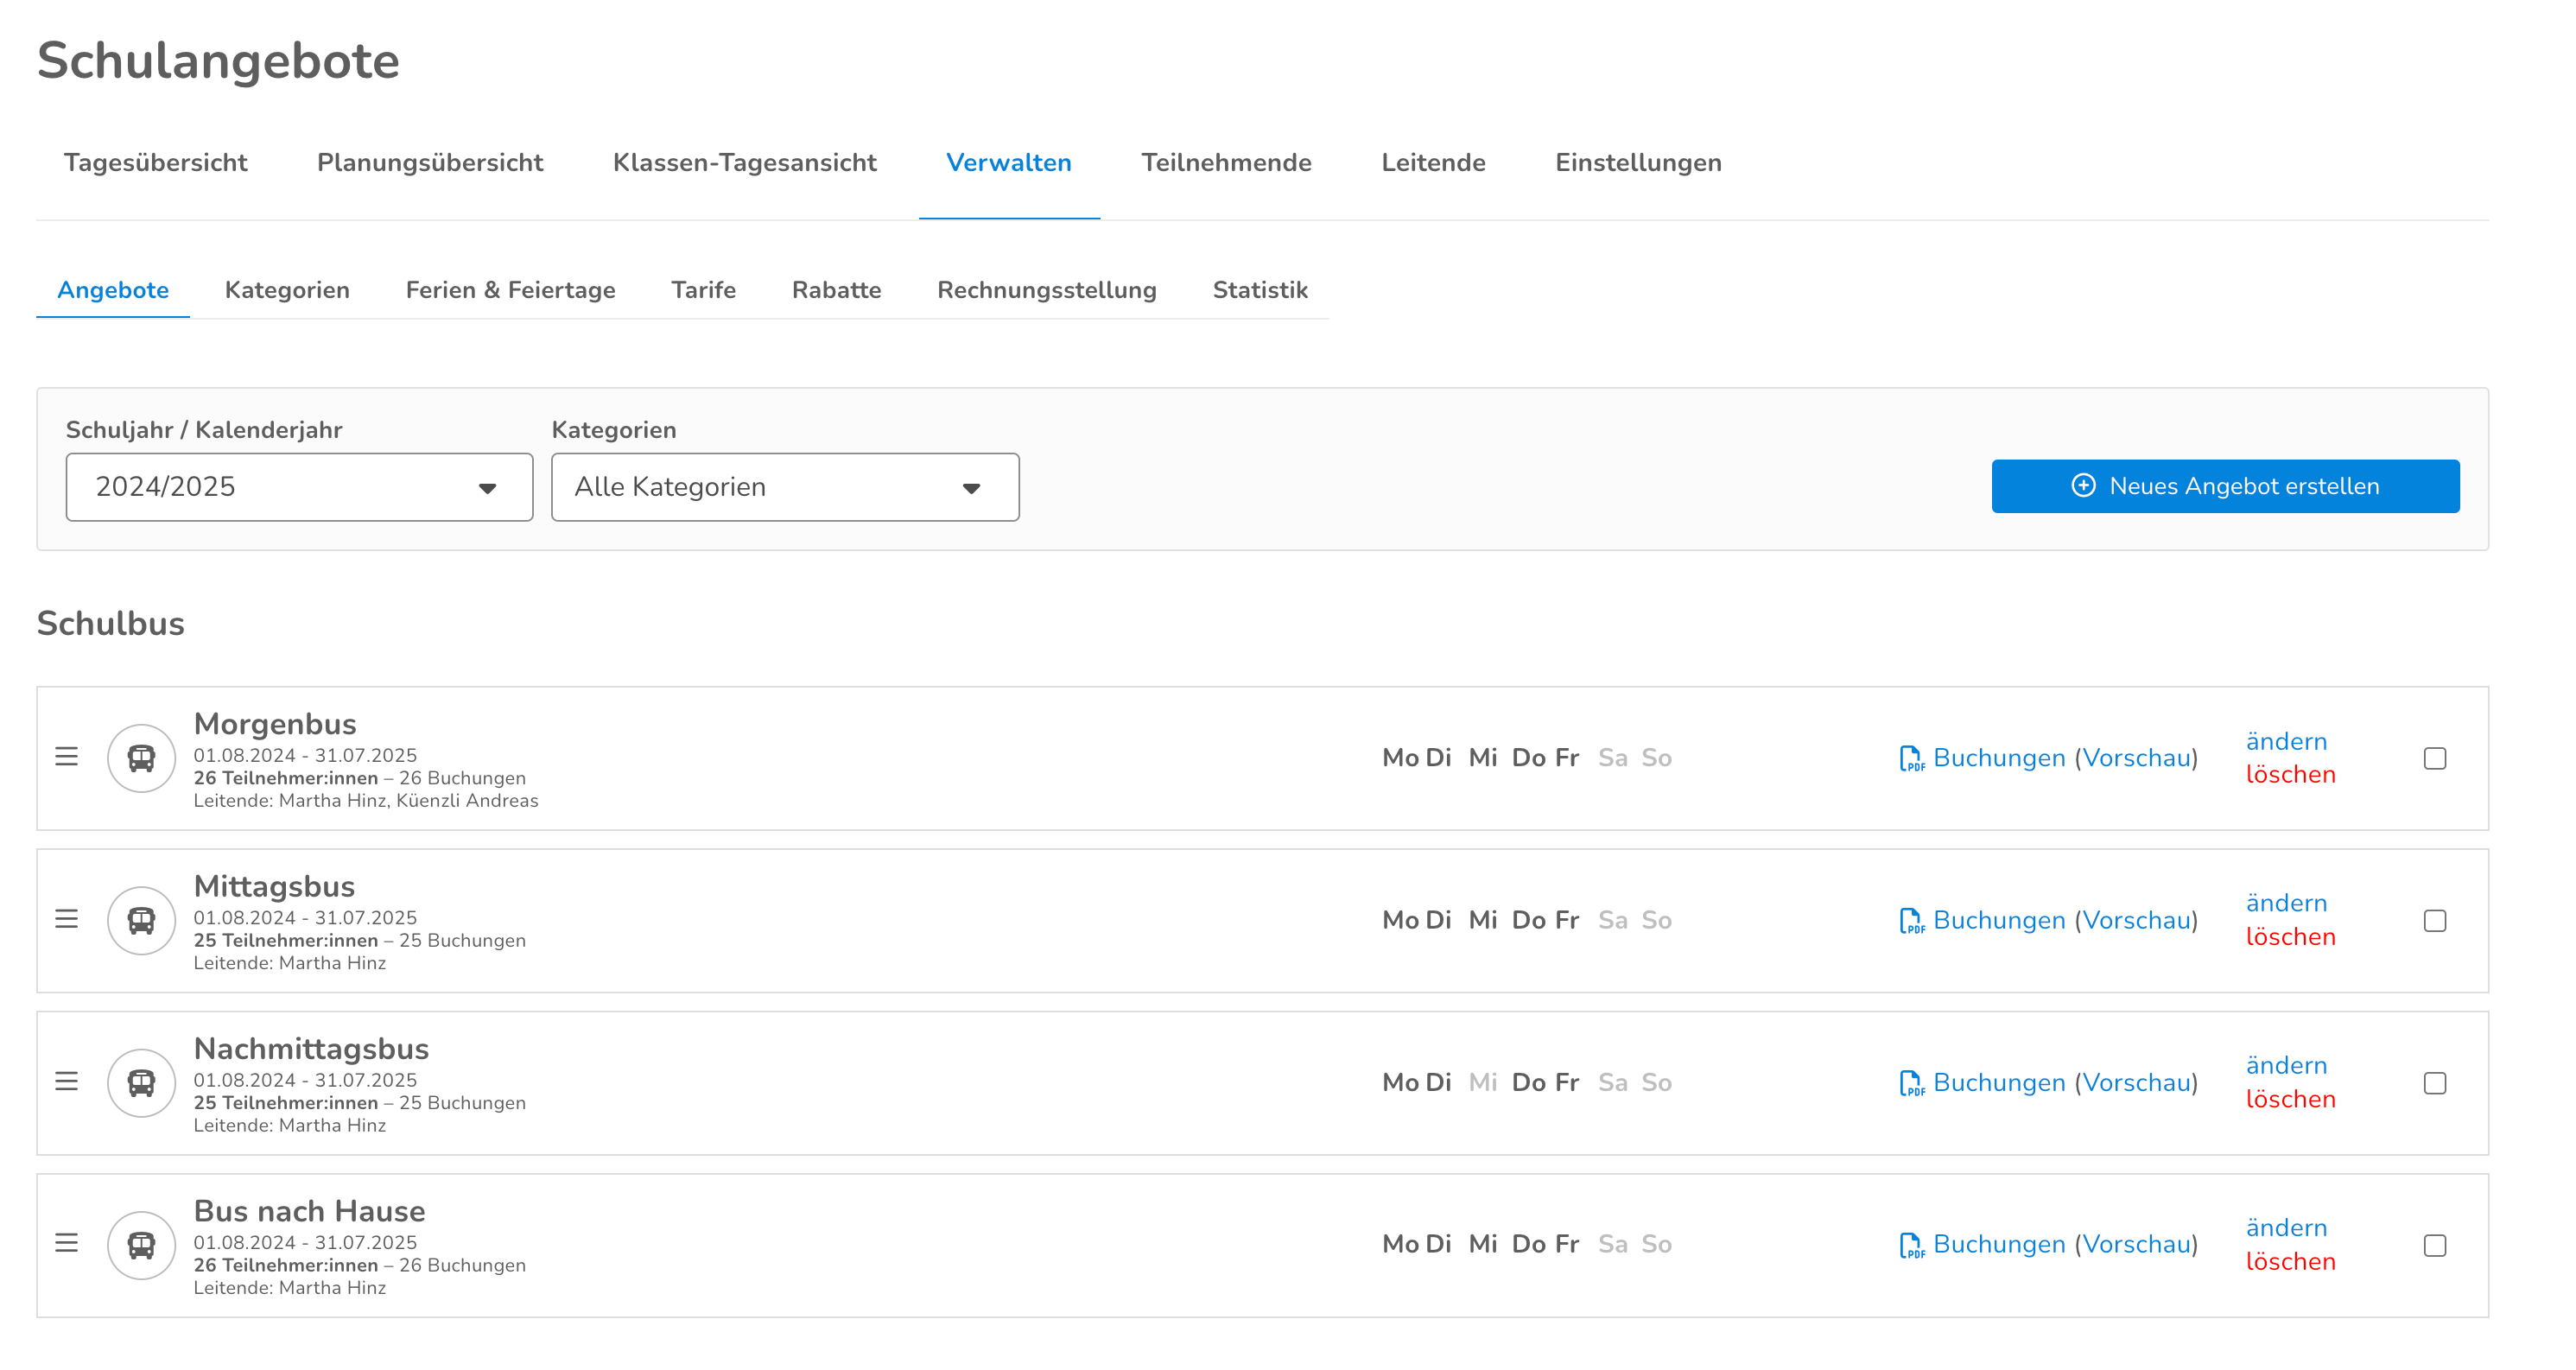Open the Schuljahr 2024/2025 dropdown

[x=299, y=487]
